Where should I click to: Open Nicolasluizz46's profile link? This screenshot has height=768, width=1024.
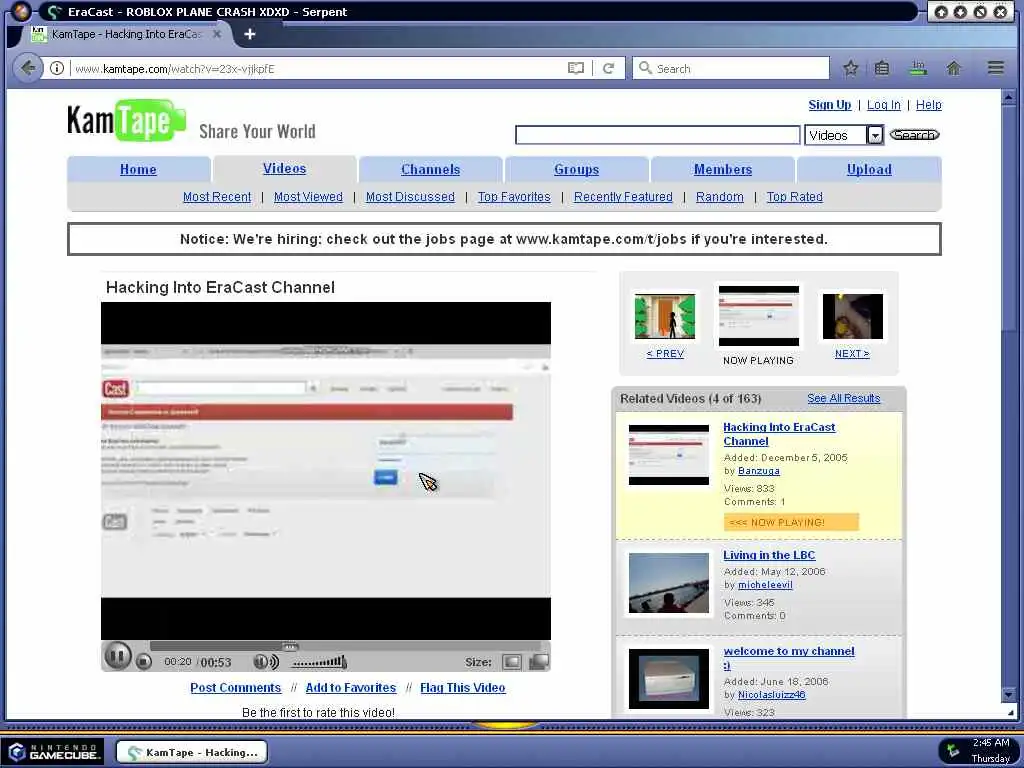[x=771, y=695]
